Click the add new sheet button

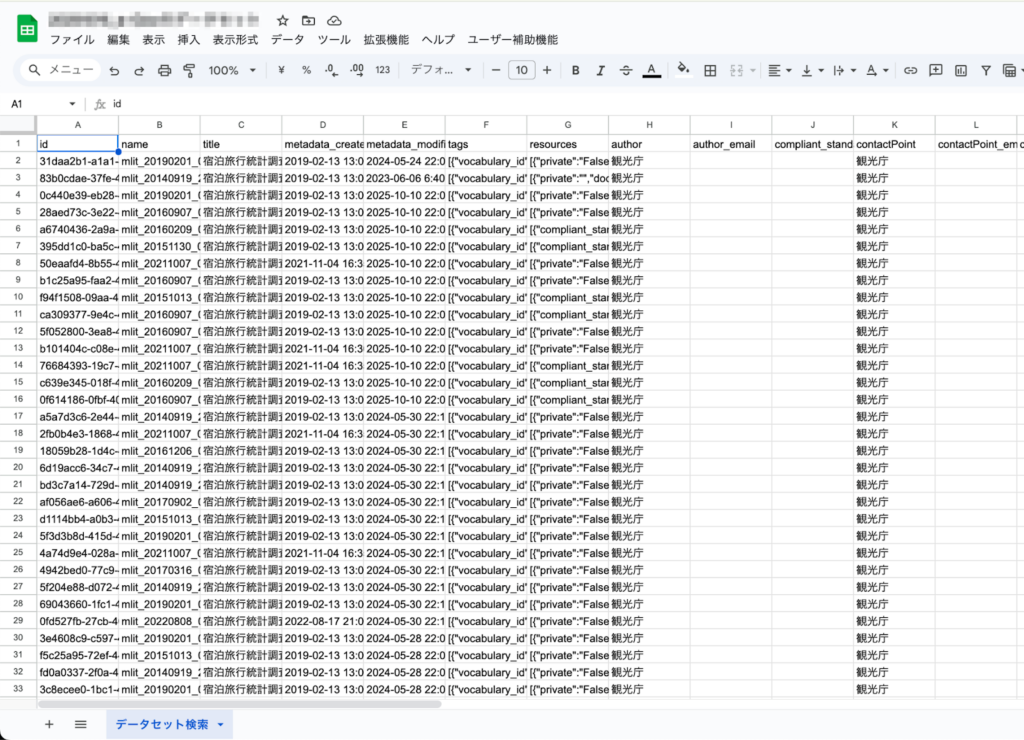[x=49, y=724]
